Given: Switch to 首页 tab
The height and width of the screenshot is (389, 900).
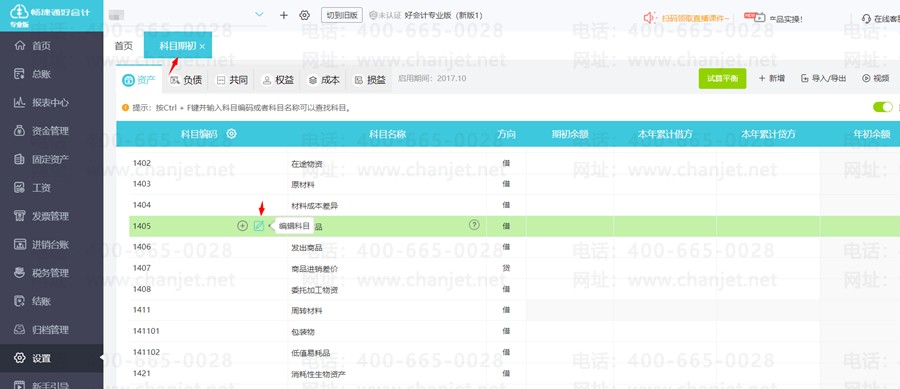Looking at the screenshot, I should (x=123, y=46).
